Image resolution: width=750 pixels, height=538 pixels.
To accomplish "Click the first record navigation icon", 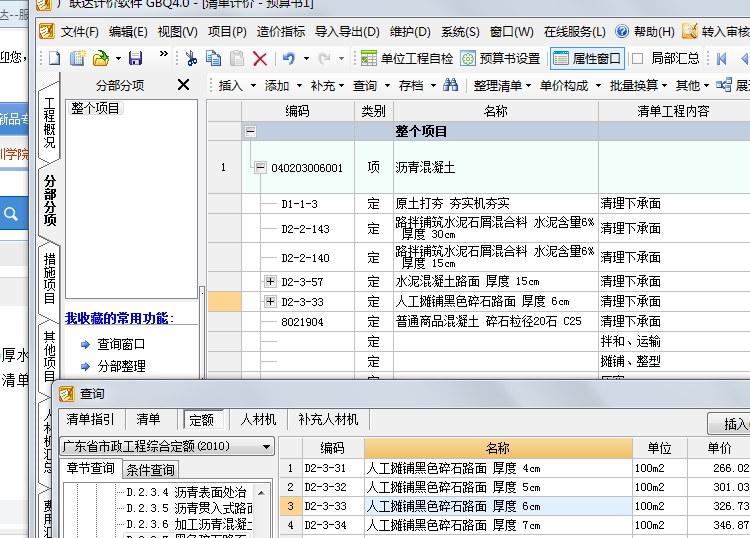I will (x=722, y=58).
